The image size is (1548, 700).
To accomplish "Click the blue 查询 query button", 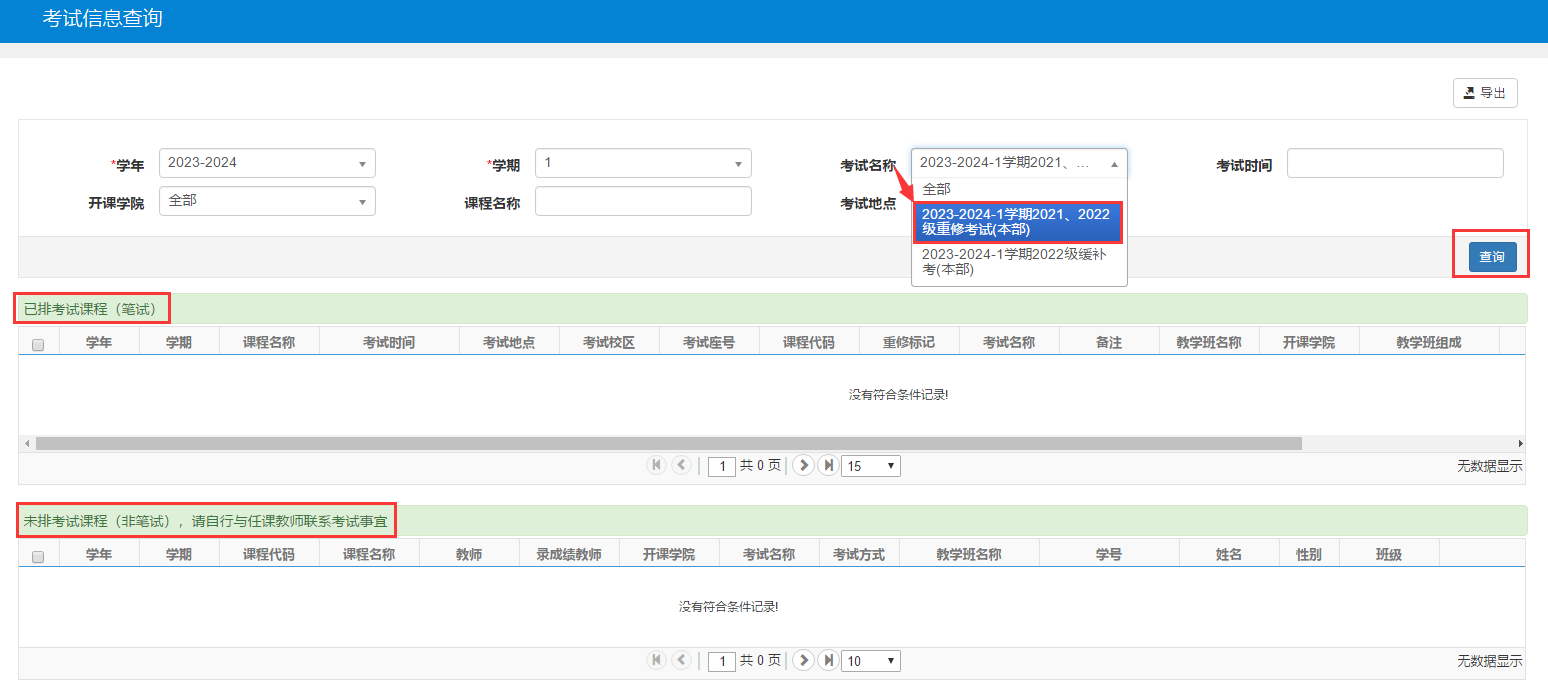I will point(1492,257).
